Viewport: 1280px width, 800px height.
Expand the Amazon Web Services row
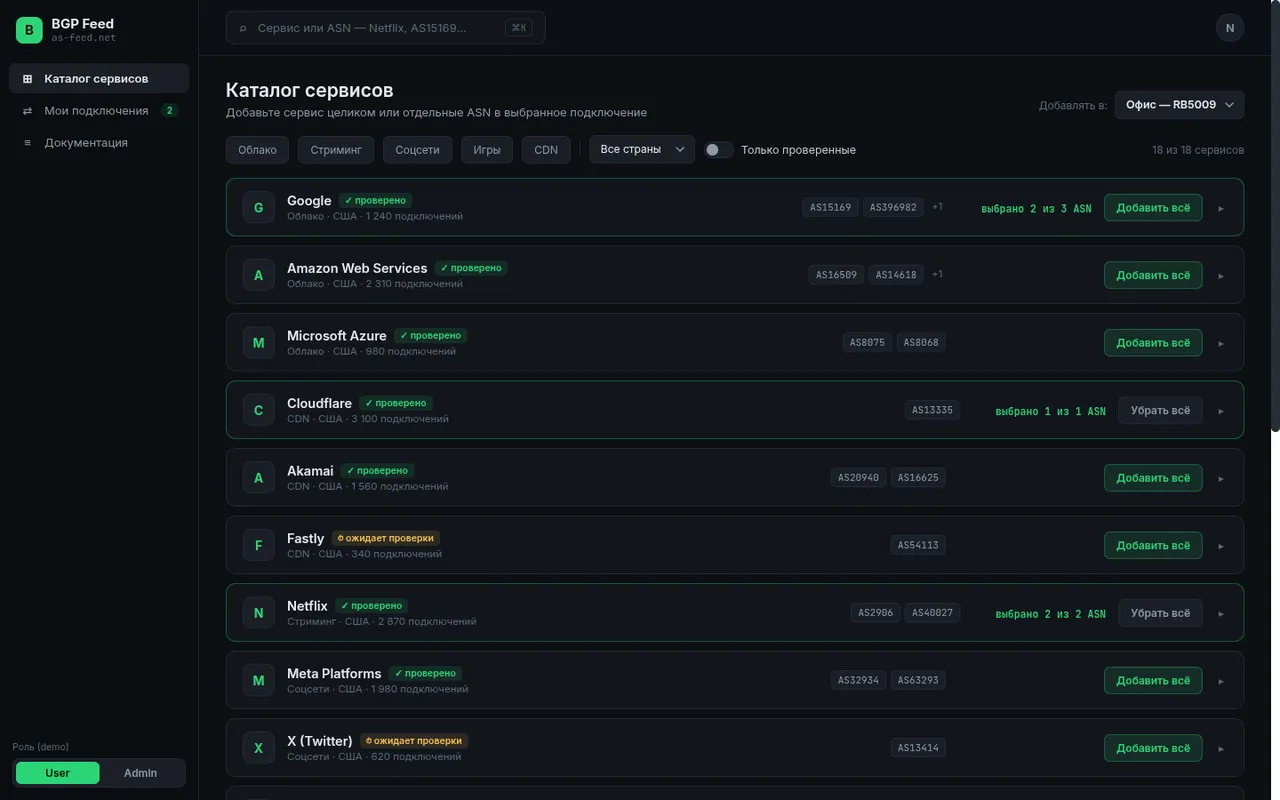pos(1221,275)
